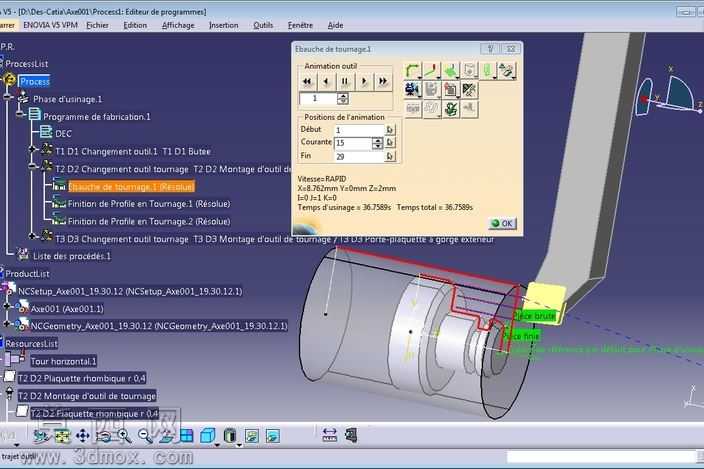This screenshot has height=469, width=704.
Task: Click the Courante position spinner arrows
Action: [x=378, y=143]
